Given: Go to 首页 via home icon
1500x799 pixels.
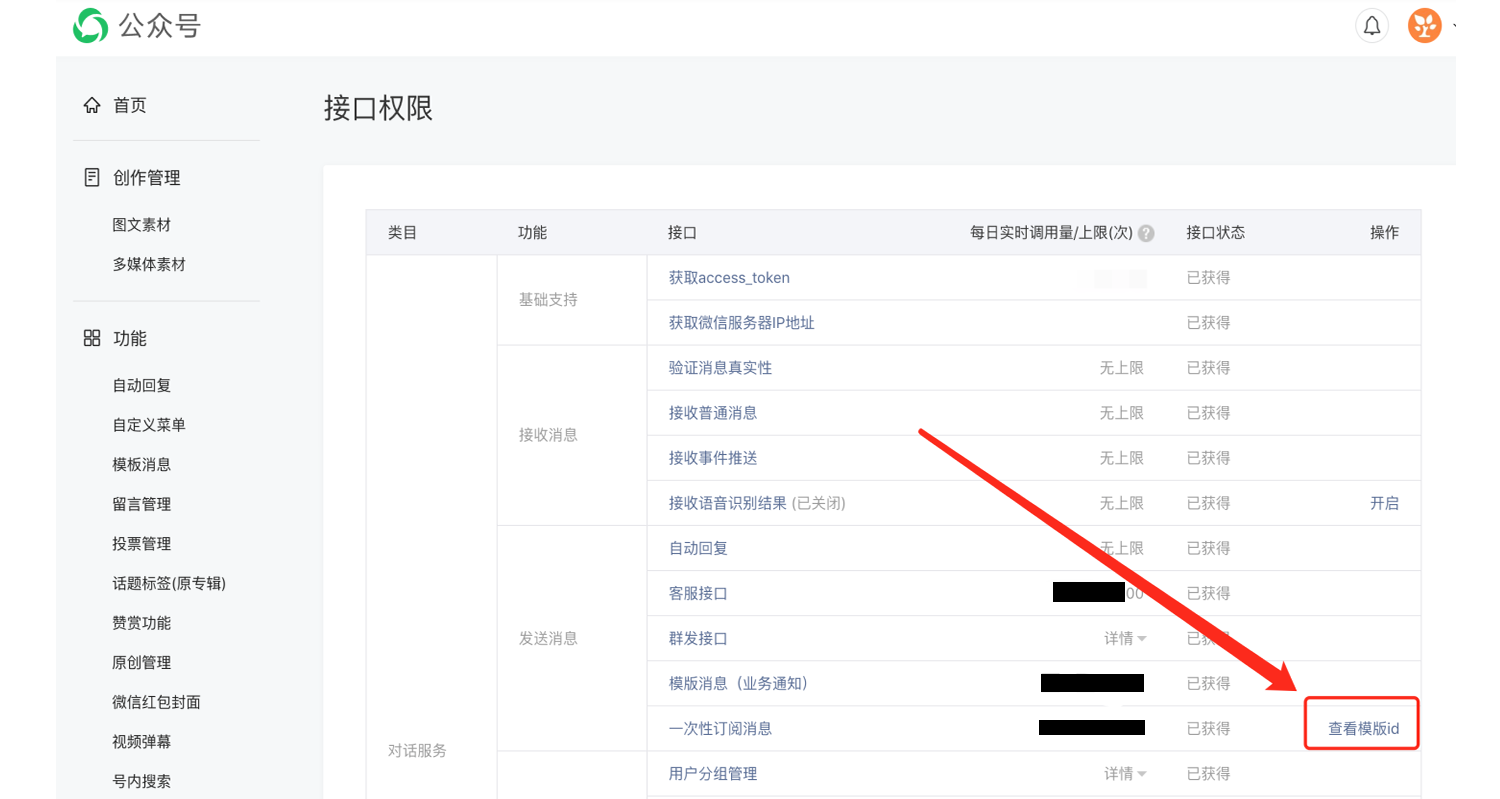Looking at the screenshot, I should coord(92,105).
